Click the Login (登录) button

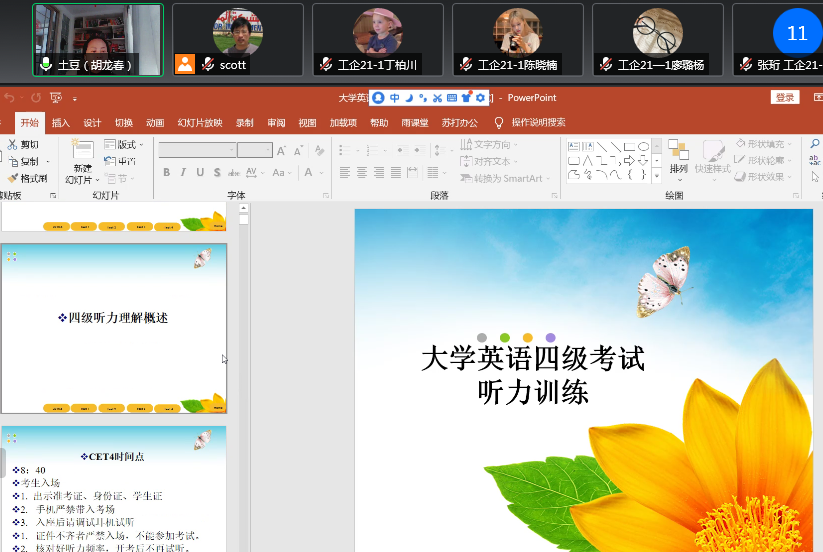click(x=785, y=98)
